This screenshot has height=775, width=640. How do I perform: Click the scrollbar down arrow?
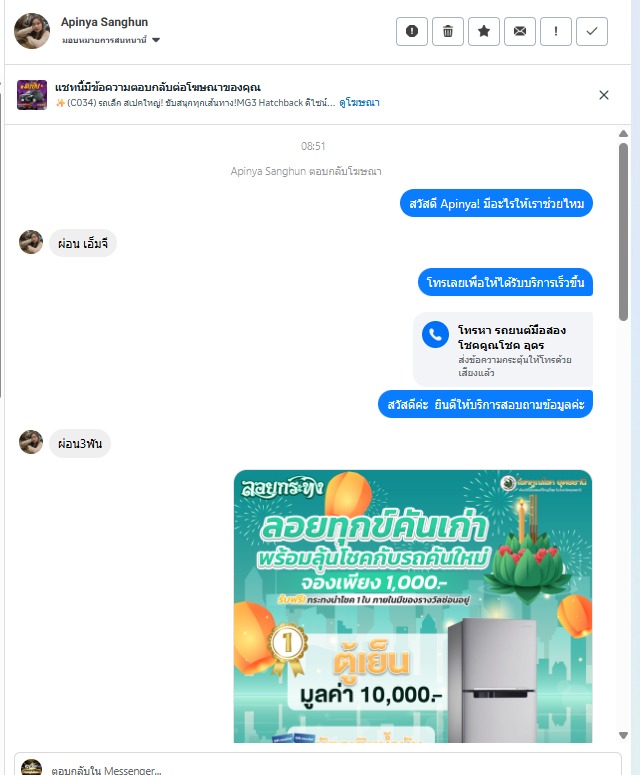624,735
